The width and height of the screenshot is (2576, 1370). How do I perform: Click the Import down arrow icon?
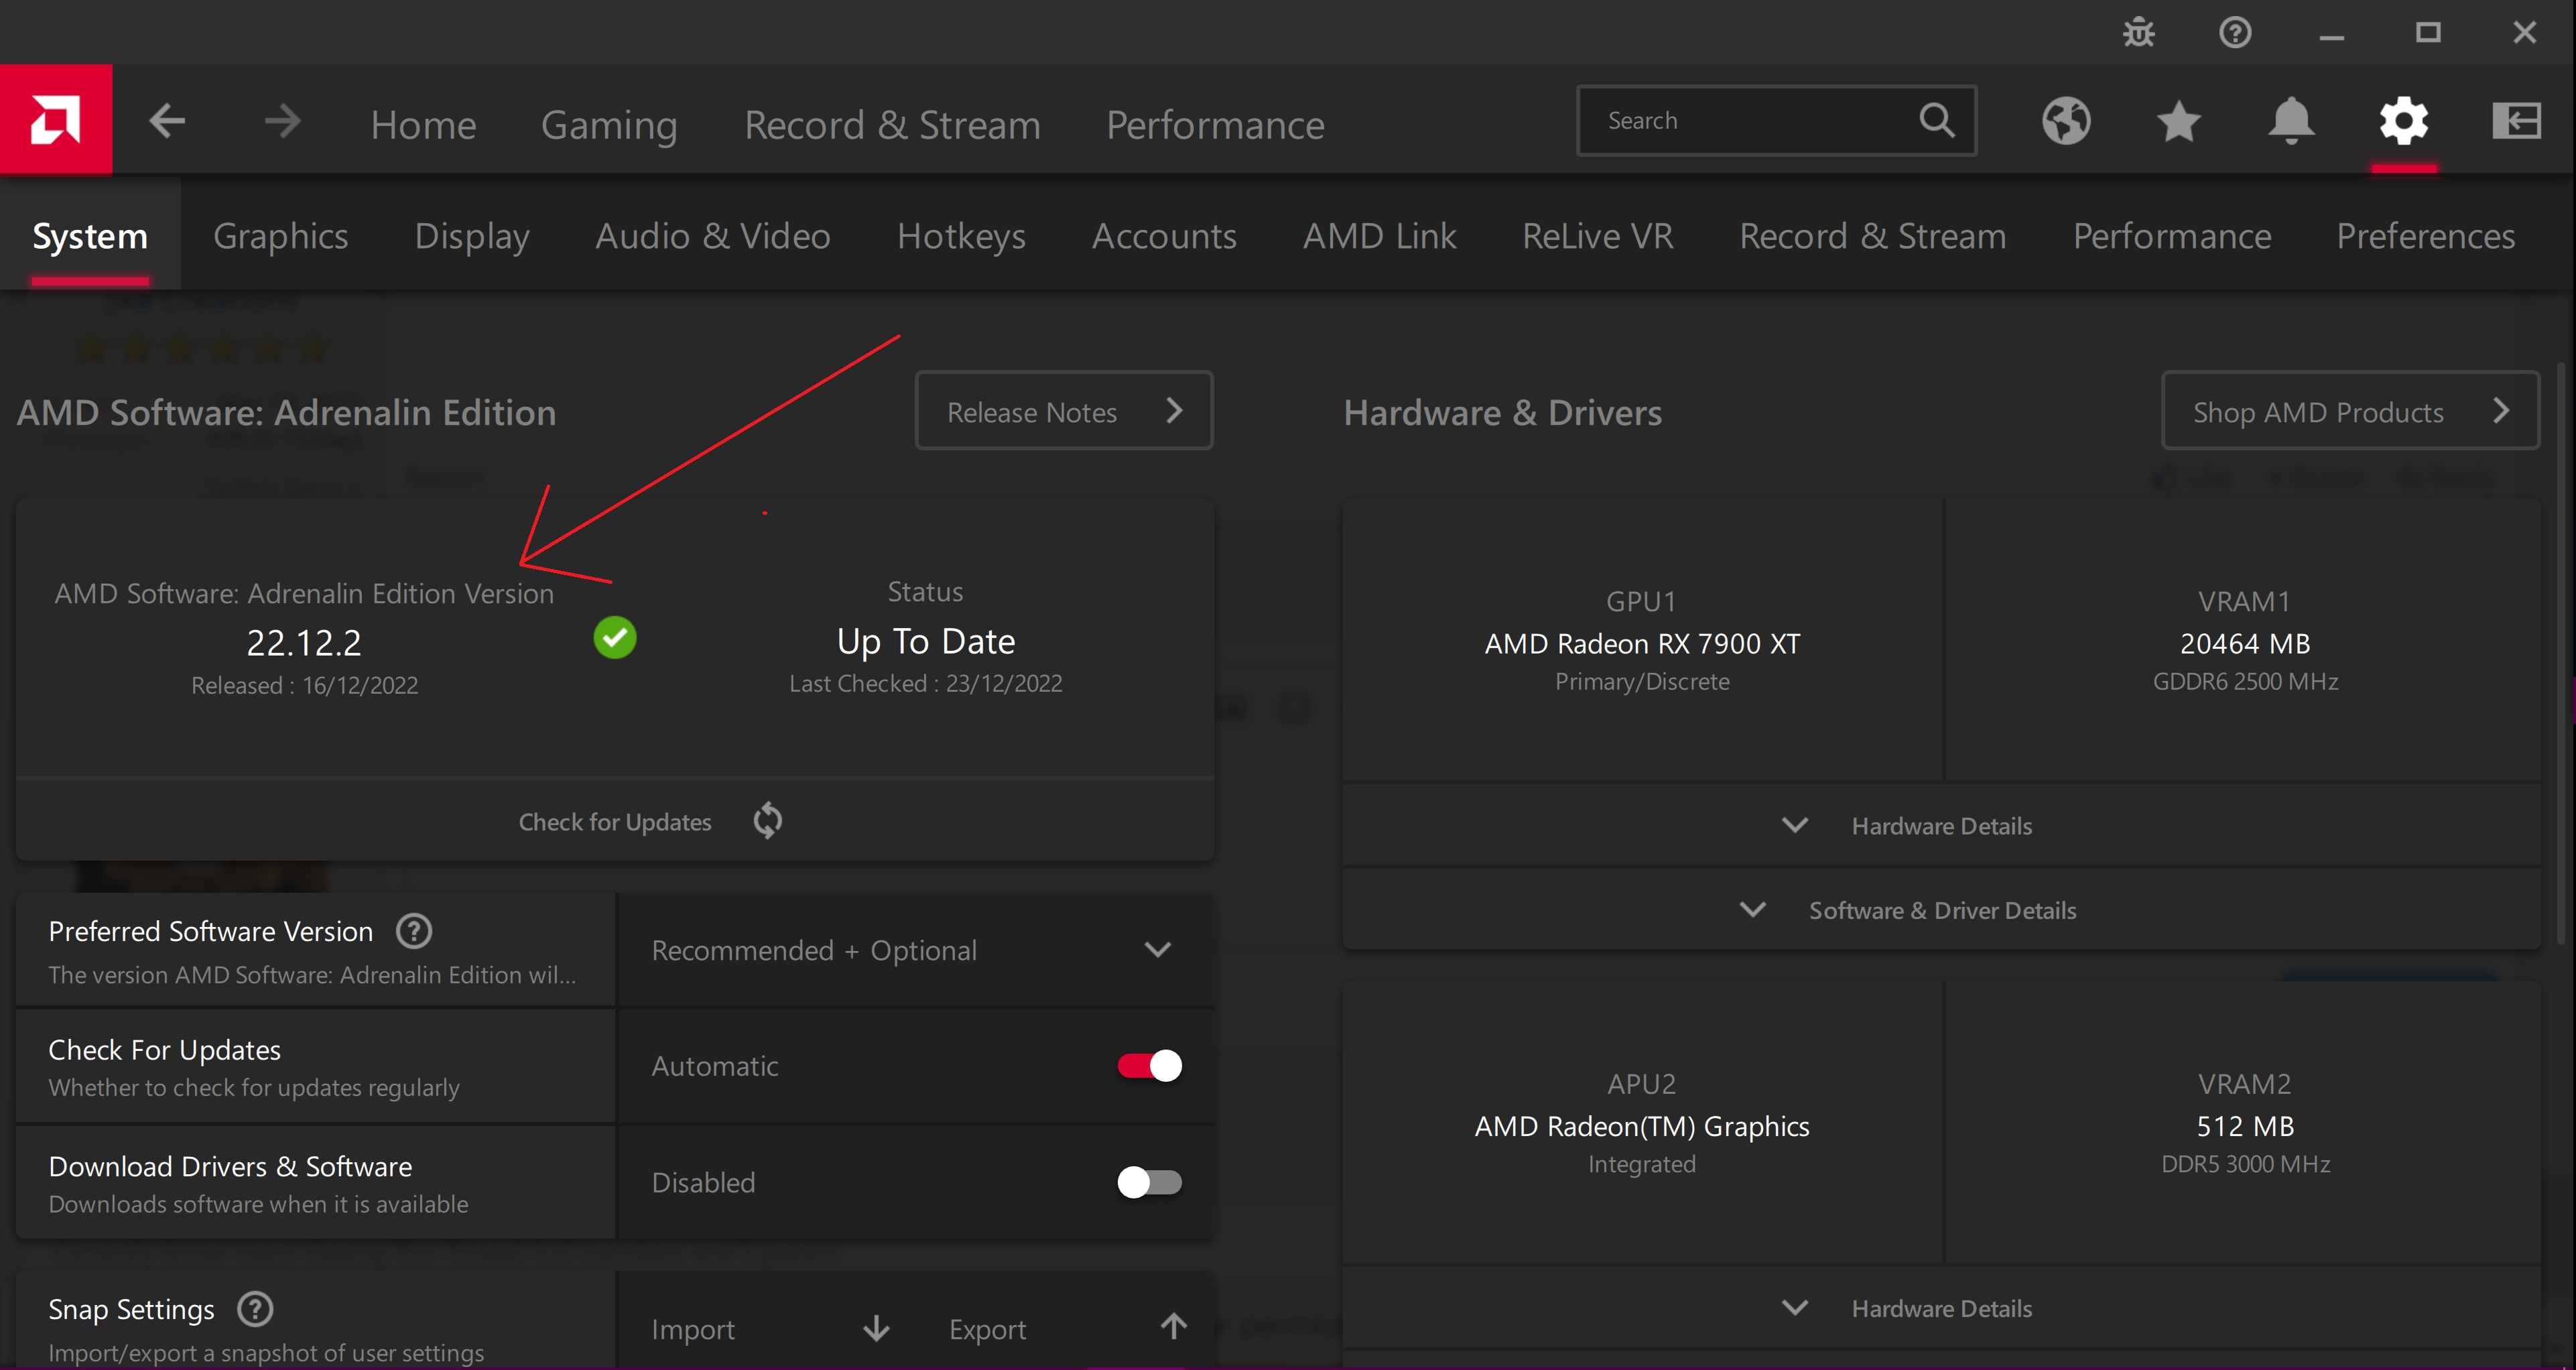(876, 1328)
